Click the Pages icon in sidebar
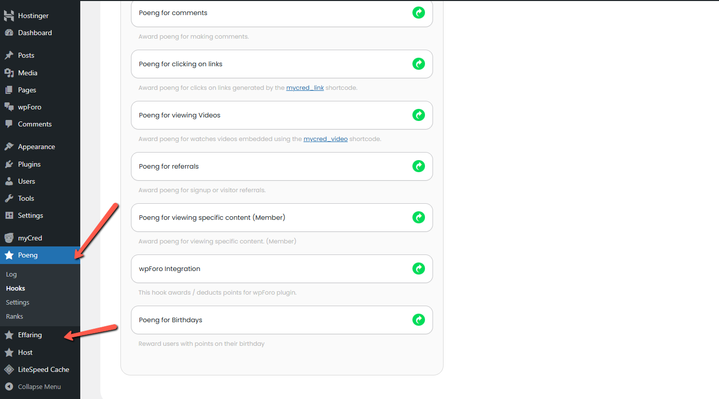Screen dimensions: 719x399 coord(9,90)
